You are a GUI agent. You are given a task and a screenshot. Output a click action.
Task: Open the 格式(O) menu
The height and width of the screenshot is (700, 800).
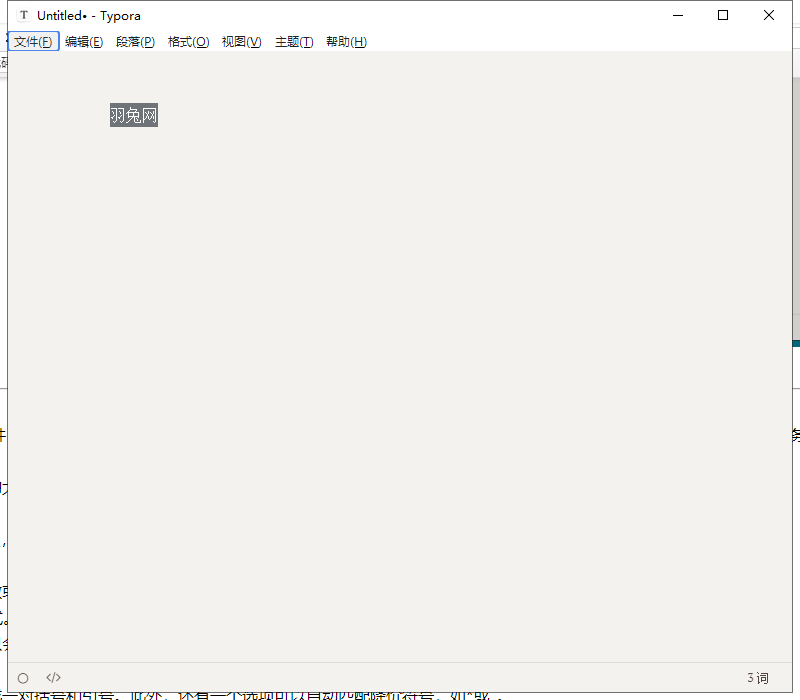click(188, 41)
